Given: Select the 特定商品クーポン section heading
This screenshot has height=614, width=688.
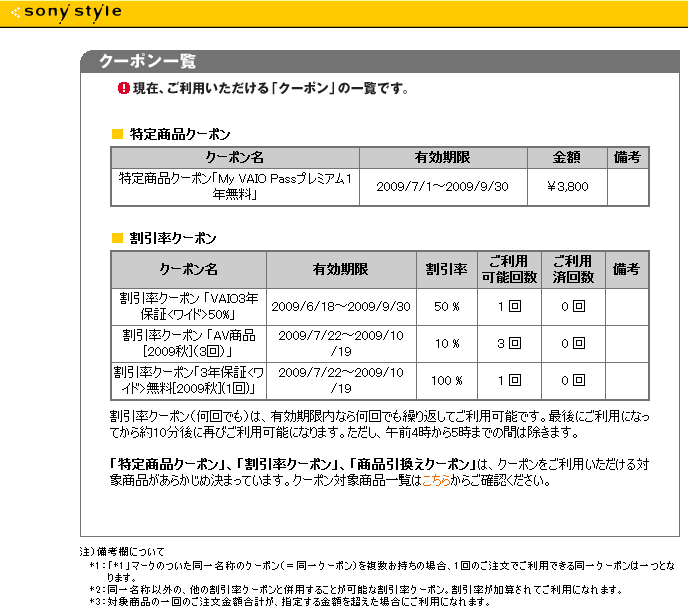Looking at the screenshot, I should 180,134.
